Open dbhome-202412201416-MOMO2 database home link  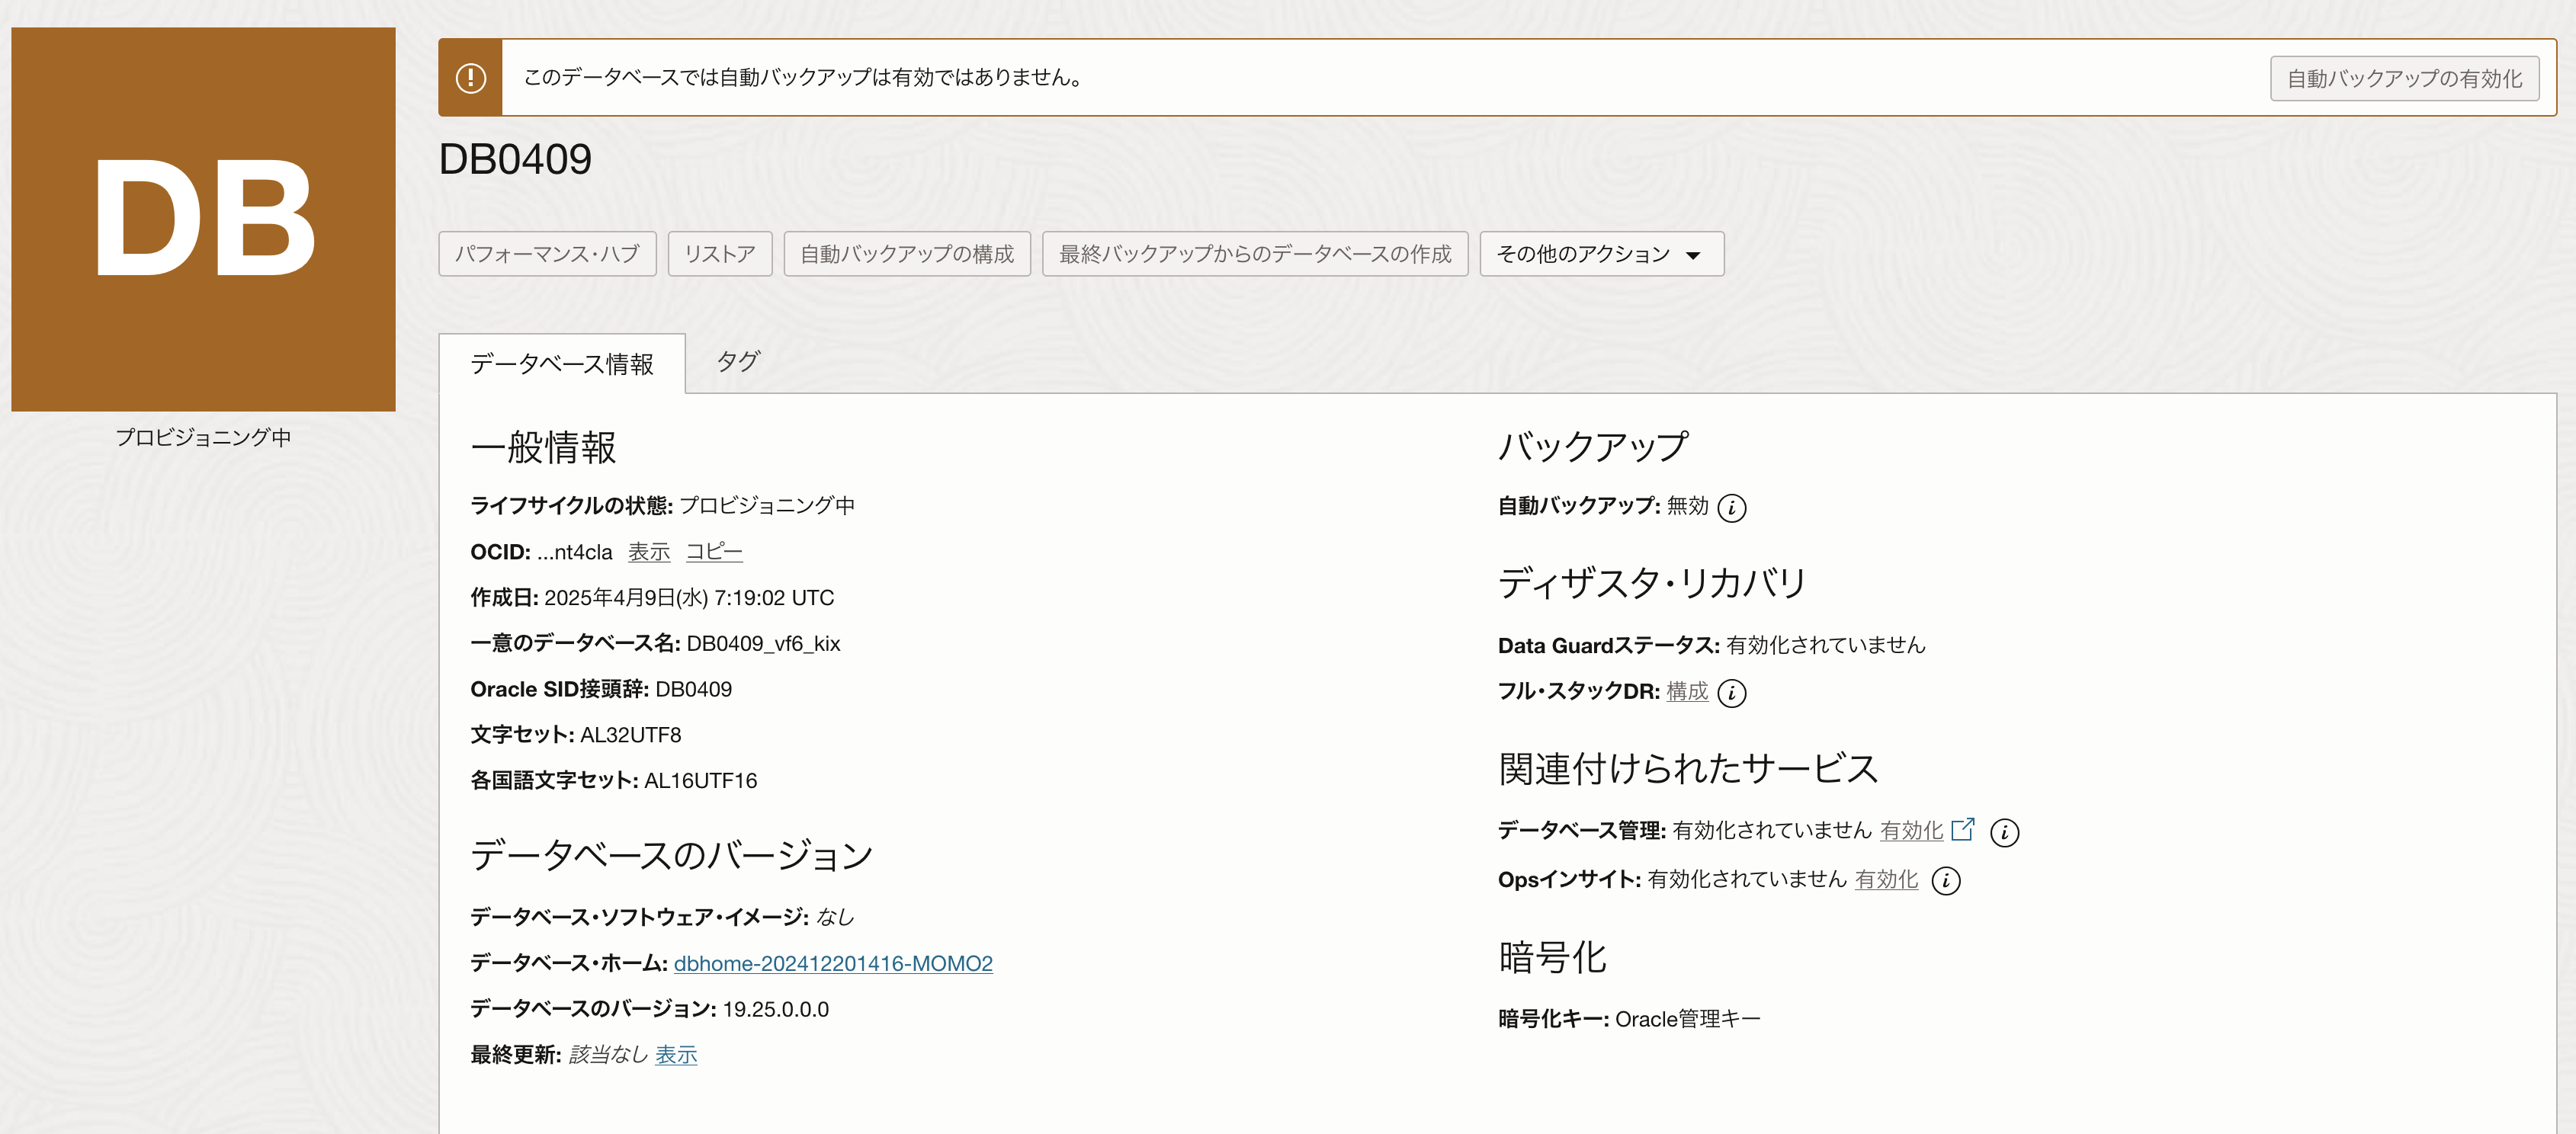click(x=832, y=963)
